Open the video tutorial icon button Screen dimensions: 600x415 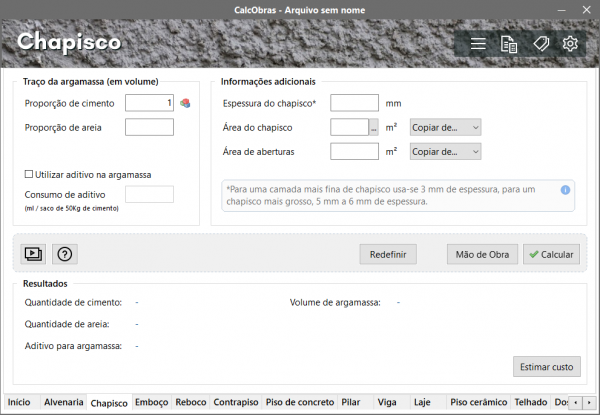(x=33, y=254)
